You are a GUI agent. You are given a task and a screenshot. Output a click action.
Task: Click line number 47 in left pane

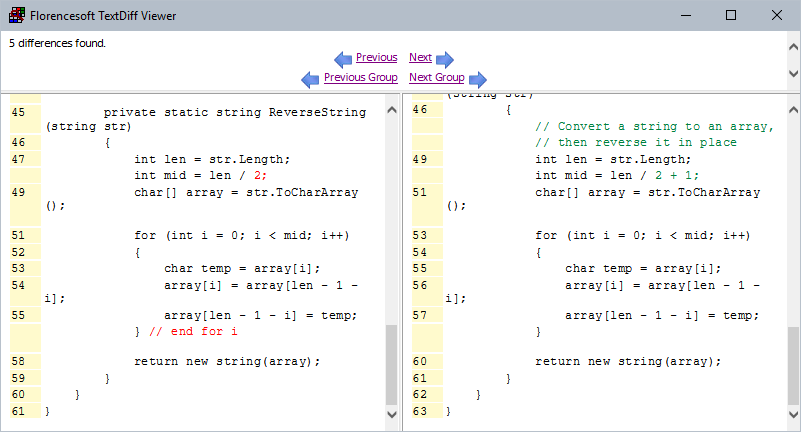coord(18,159)
